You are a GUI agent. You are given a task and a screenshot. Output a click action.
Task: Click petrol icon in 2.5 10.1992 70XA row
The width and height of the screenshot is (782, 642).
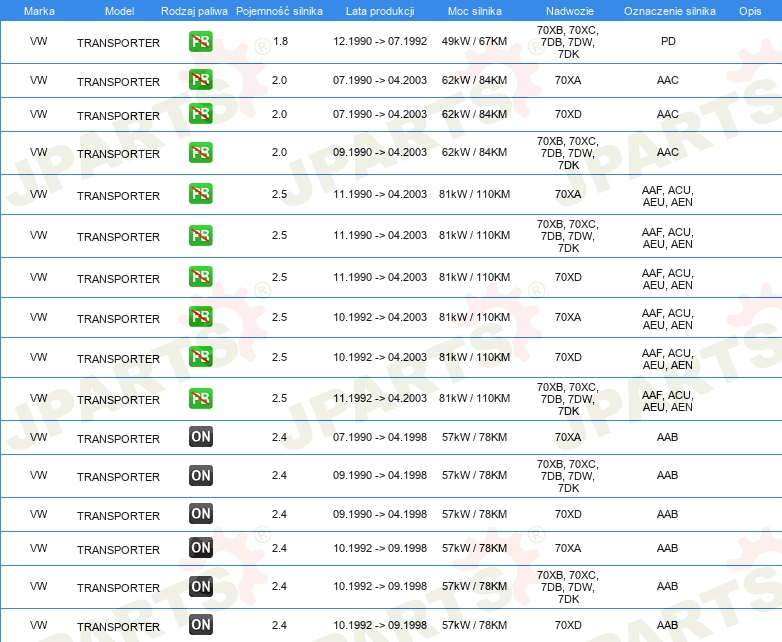click(x=200, y=317)
